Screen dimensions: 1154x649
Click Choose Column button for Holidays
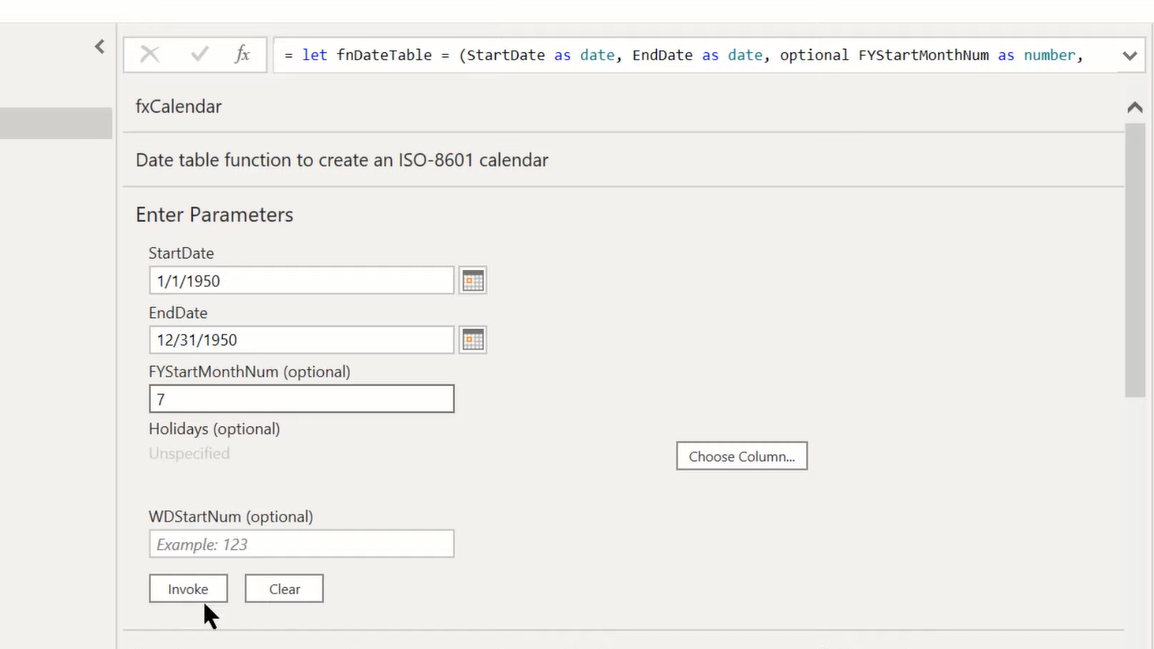[x=742, y=456]
